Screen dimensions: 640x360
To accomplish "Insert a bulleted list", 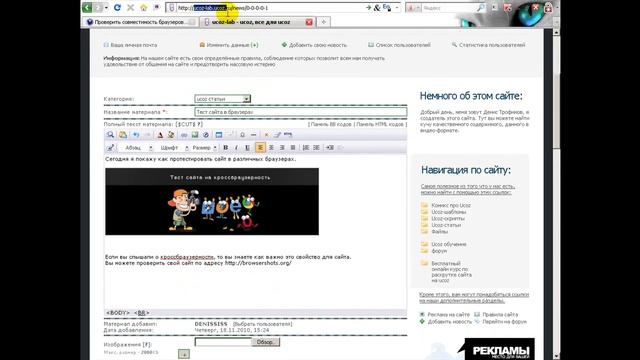I will coord(316,147).
